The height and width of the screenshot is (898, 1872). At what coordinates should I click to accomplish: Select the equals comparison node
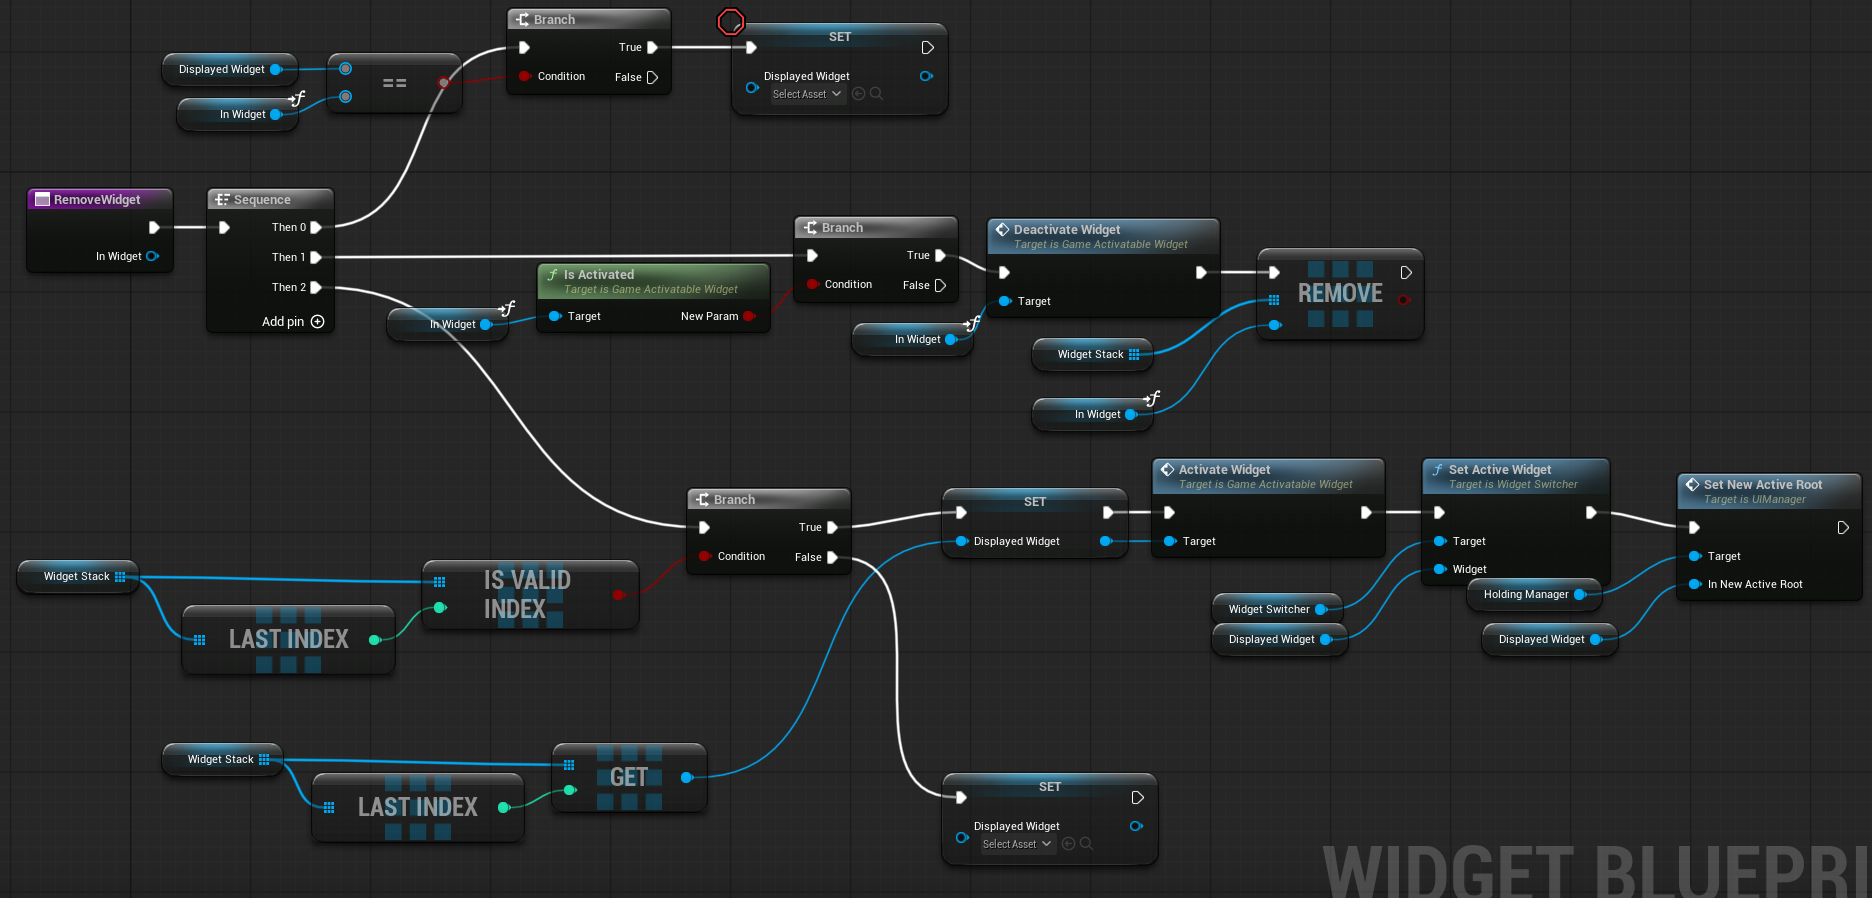tap(395, 84)
